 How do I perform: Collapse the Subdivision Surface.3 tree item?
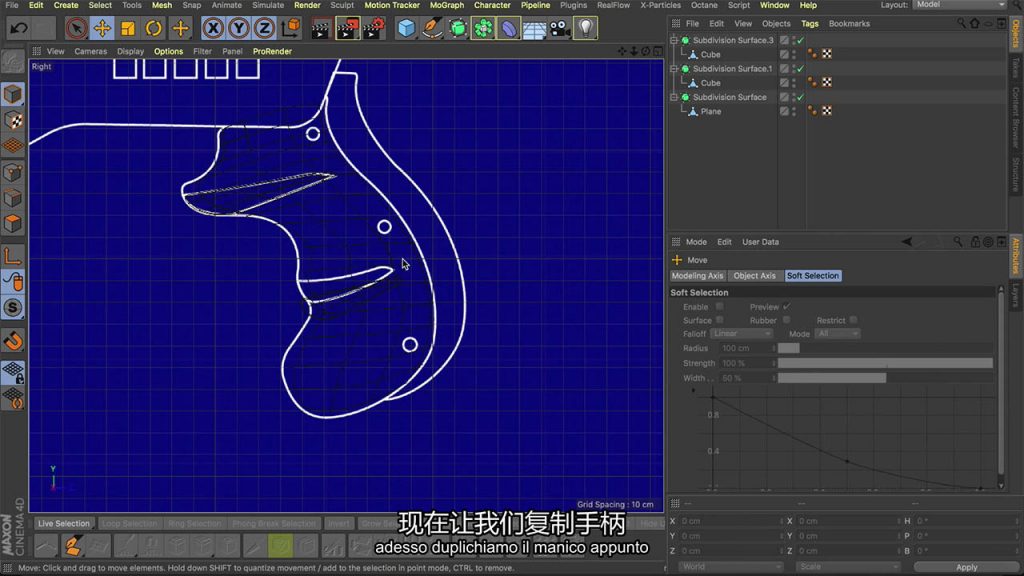click(675, 40)
